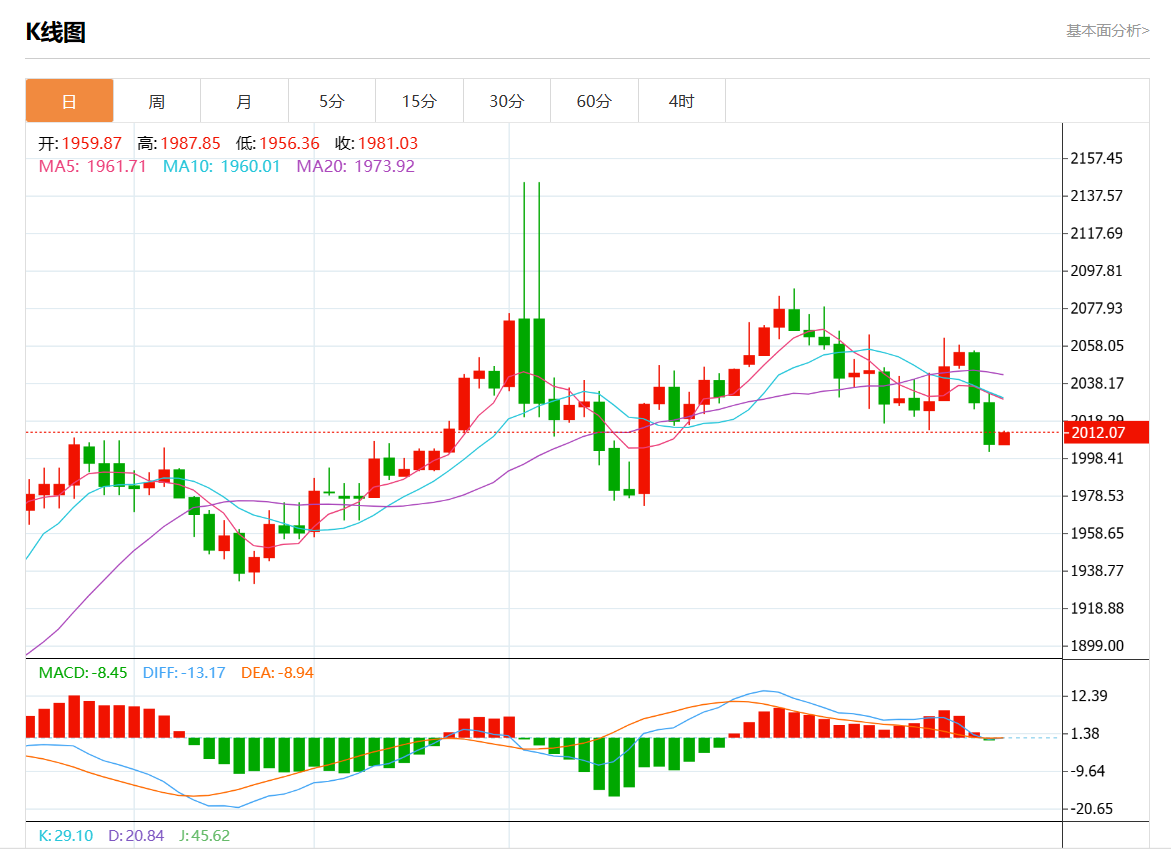Click the MA5 indicator label

(x=93, y=166)
